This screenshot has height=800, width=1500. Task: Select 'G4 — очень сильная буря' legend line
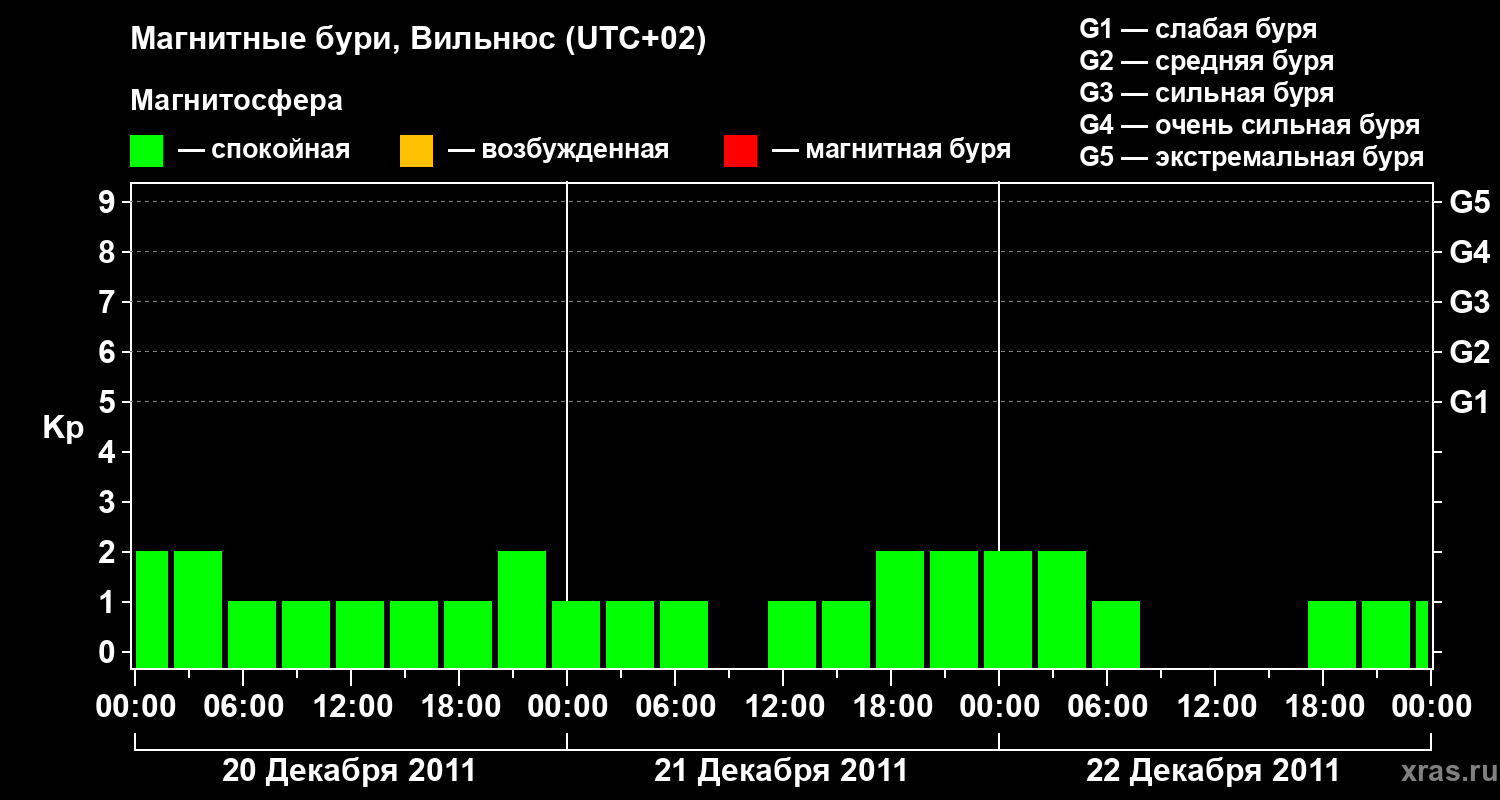coord(1249,125)
